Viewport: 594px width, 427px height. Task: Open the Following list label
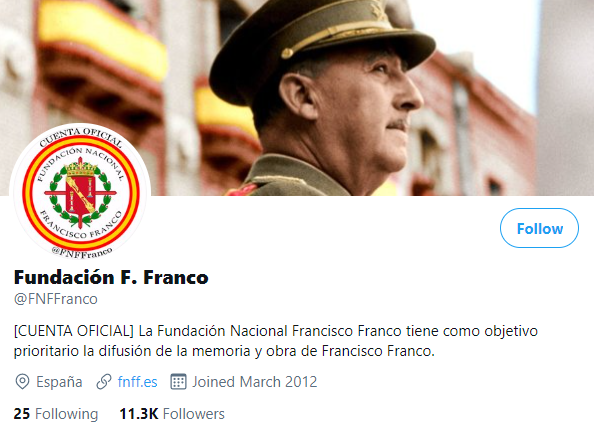pos(67,414)
